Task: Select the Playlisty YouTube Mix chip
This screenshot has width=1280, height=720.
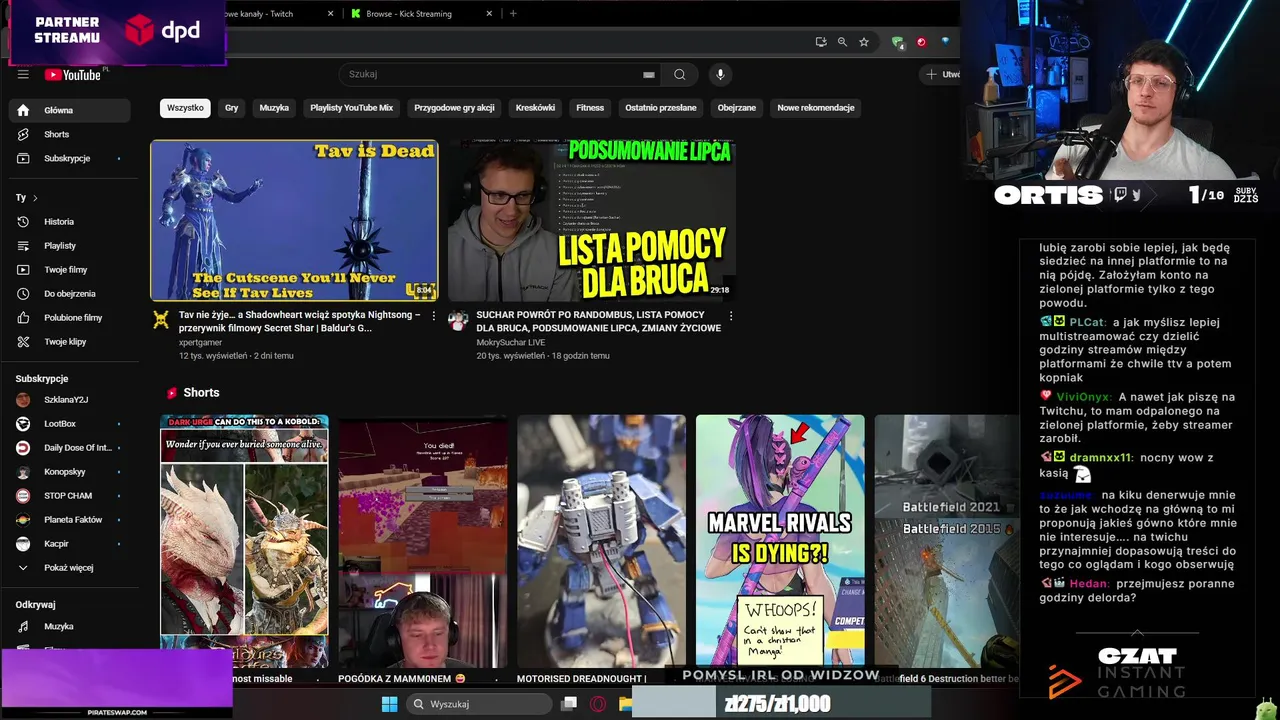Action: (x=352, y=108)
